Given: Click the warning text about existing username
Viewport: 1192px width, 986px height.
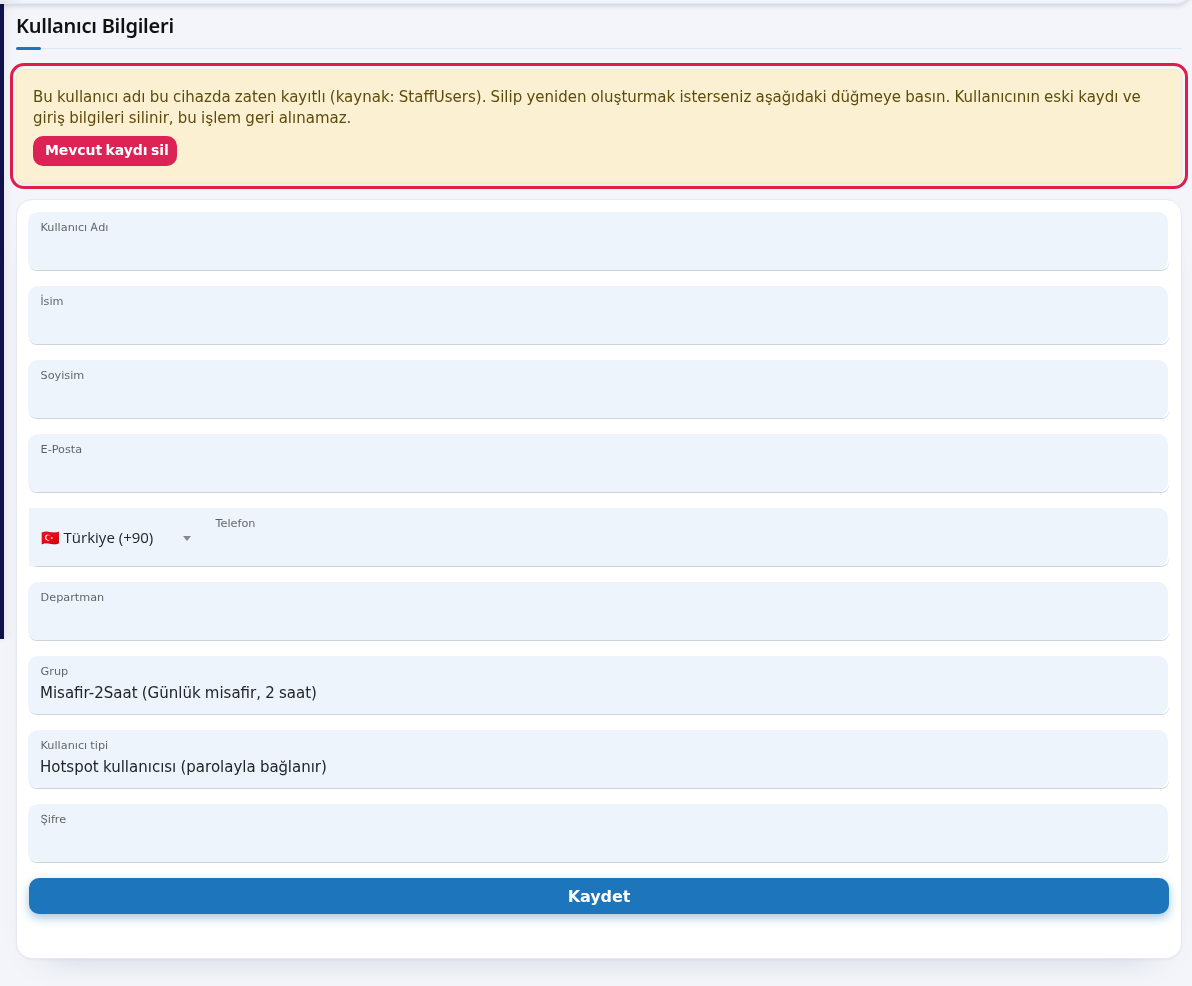Looking at the screenshot, I should (586, 107).
